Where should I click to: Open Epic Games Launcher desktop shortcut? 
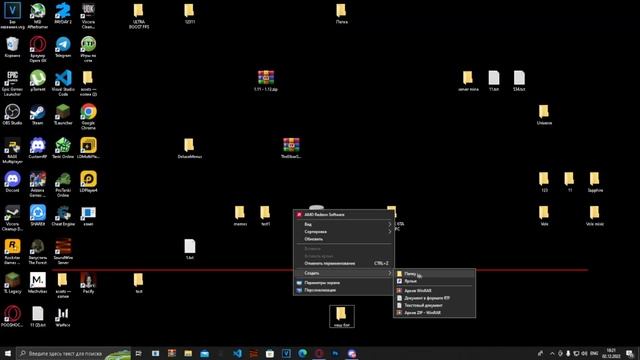pyautogui.click(x=12, y=83)
